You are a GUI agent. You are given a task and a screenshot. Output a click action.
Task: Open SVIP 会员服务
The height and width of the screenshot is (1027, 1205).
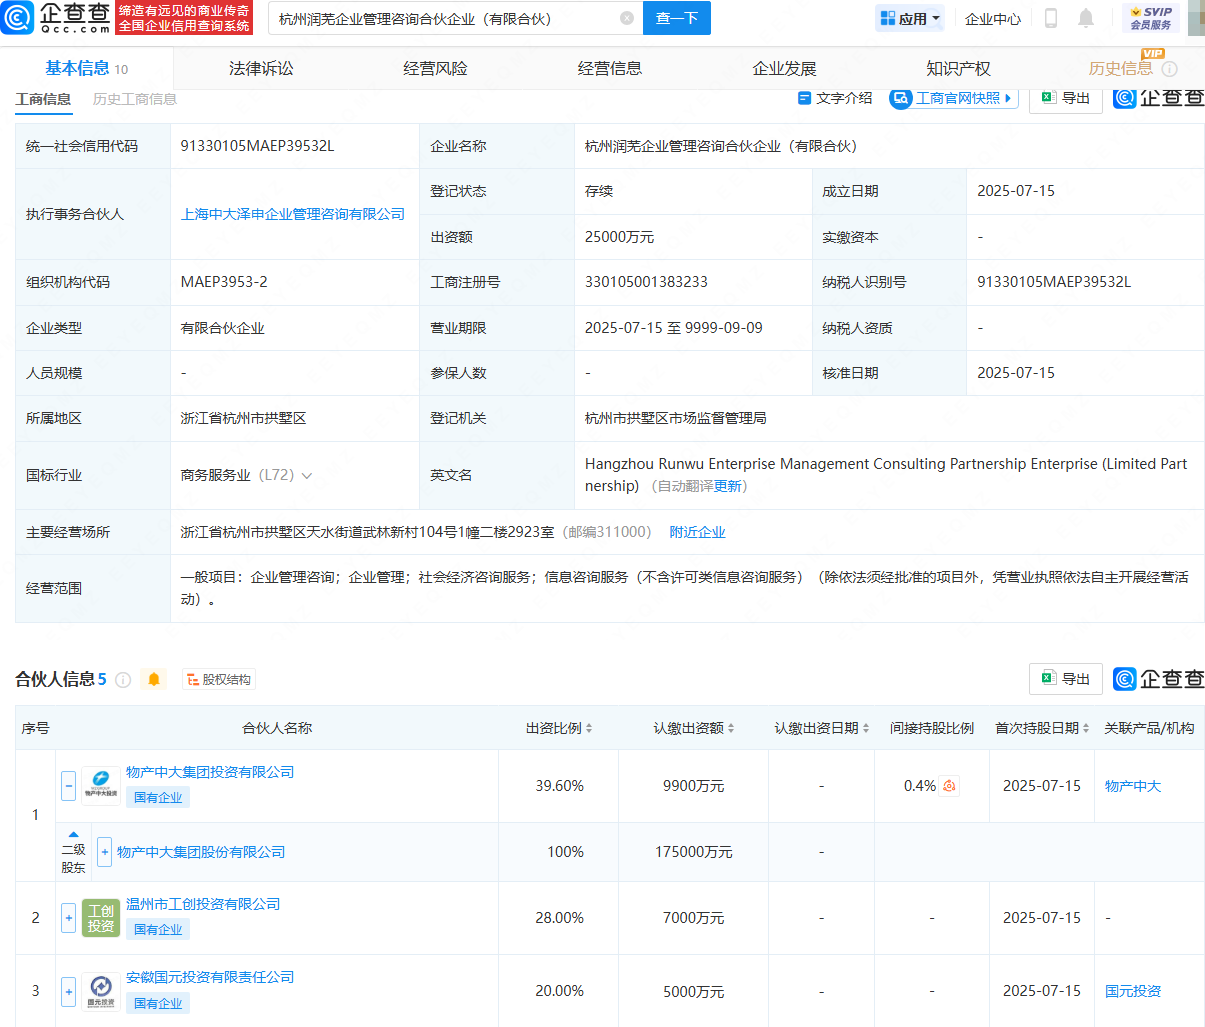tap(1151, 18)
